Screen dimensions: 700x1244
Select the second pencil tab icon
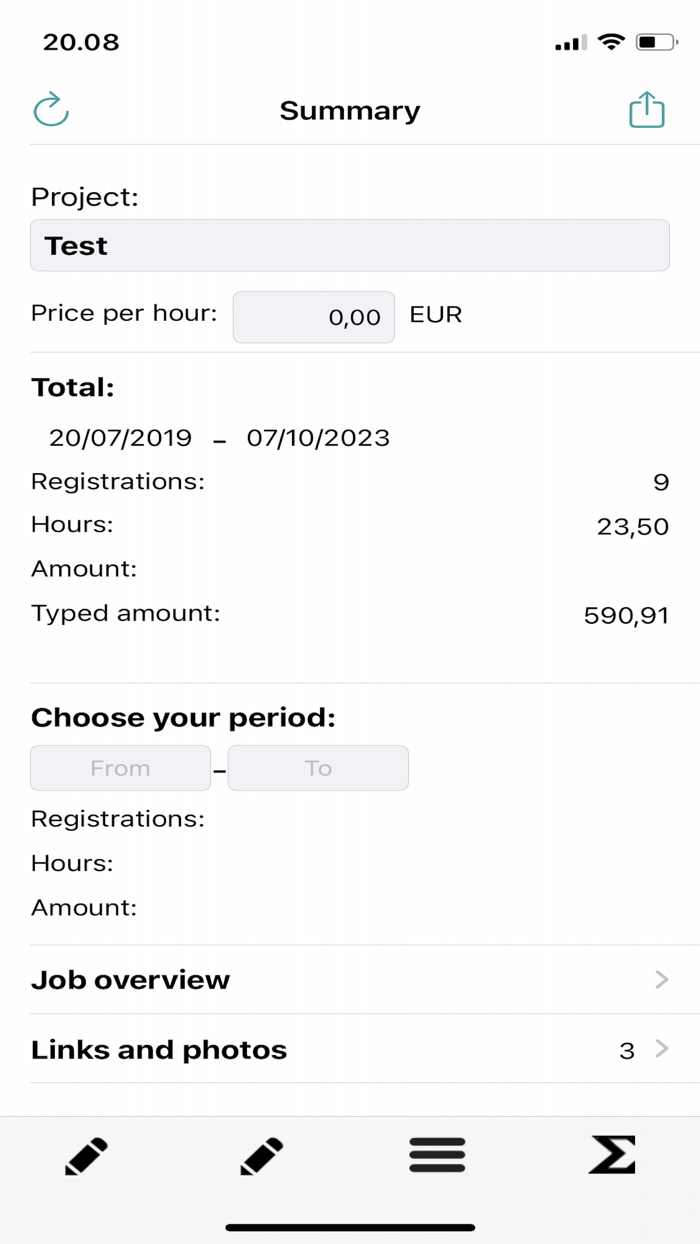click(x=261, y=1155)
